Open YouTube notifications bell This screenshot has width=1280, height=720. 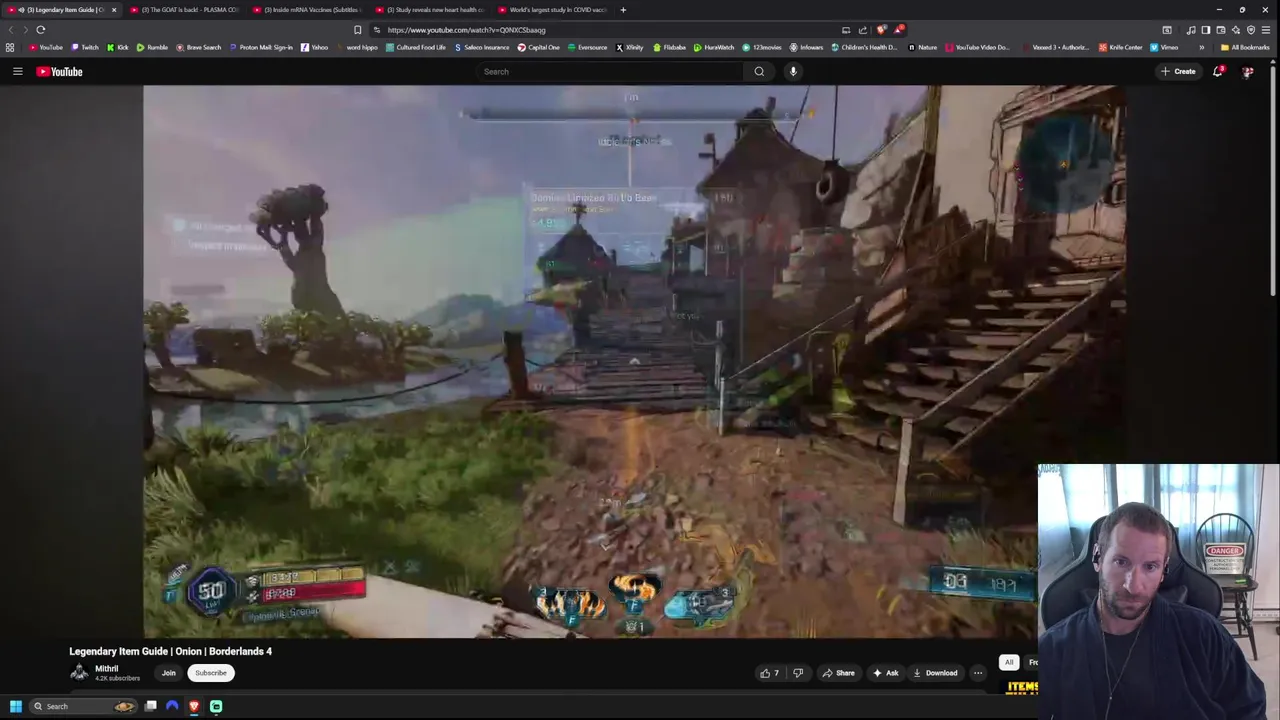click(1218, 71)
